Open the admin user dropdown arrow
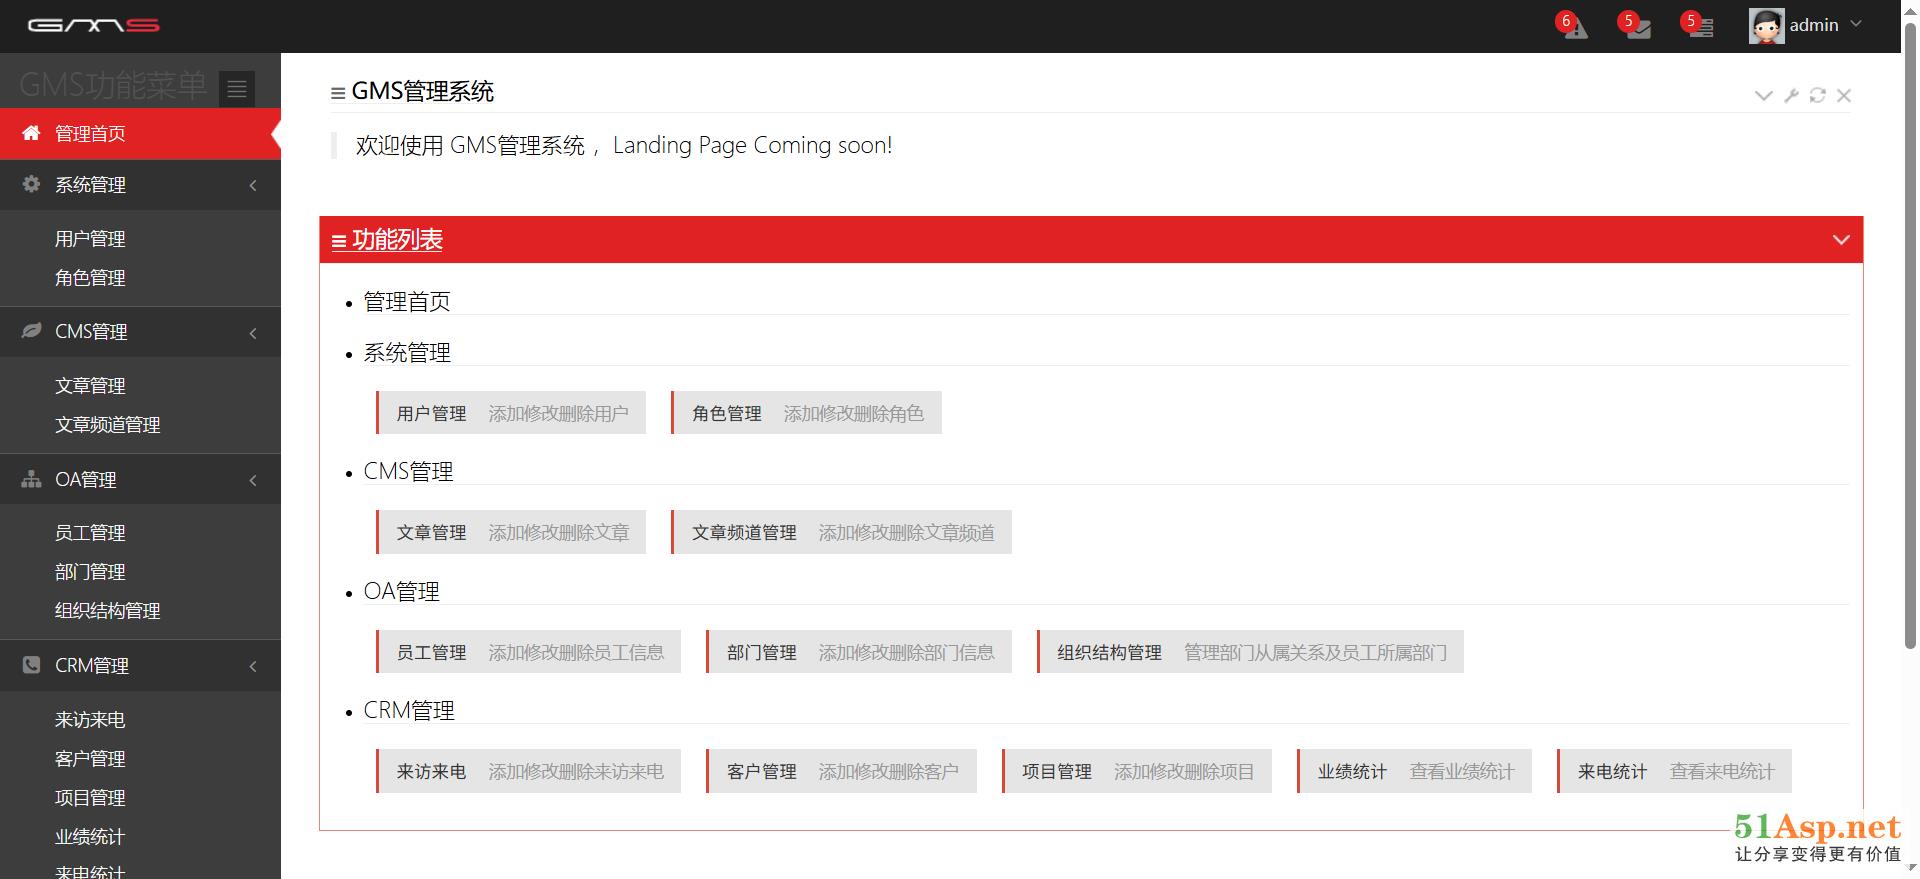Viewport: 1920px width, 879px height. coord(1856,24)
